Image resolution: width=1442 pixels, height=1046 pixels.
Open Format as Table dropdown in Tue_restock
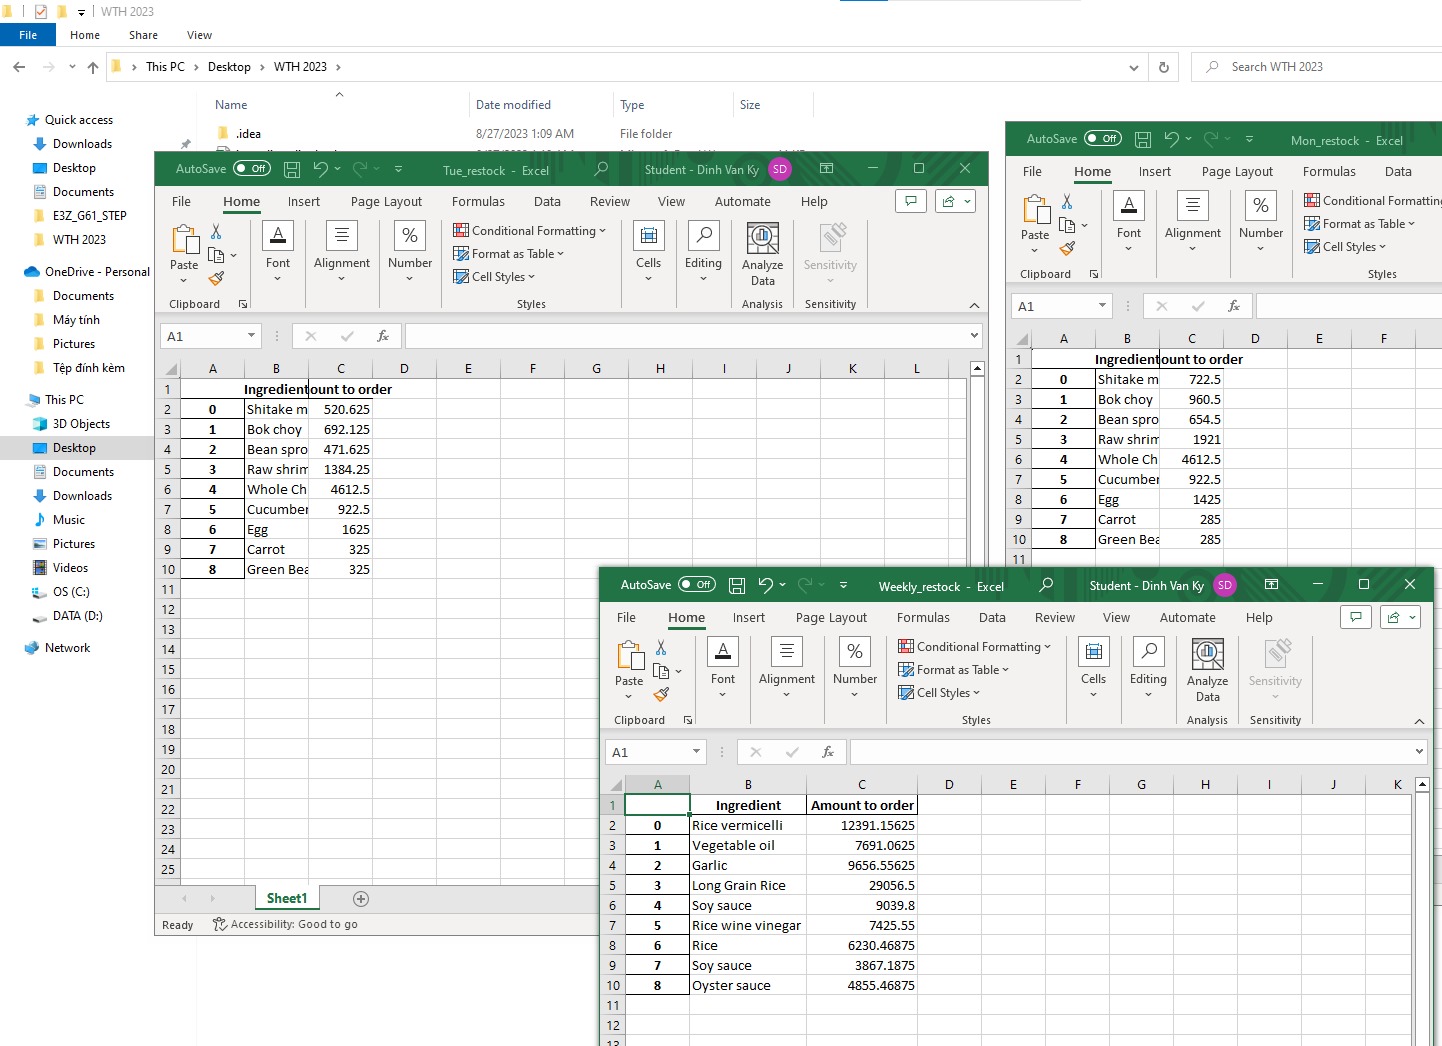(510, 254)
